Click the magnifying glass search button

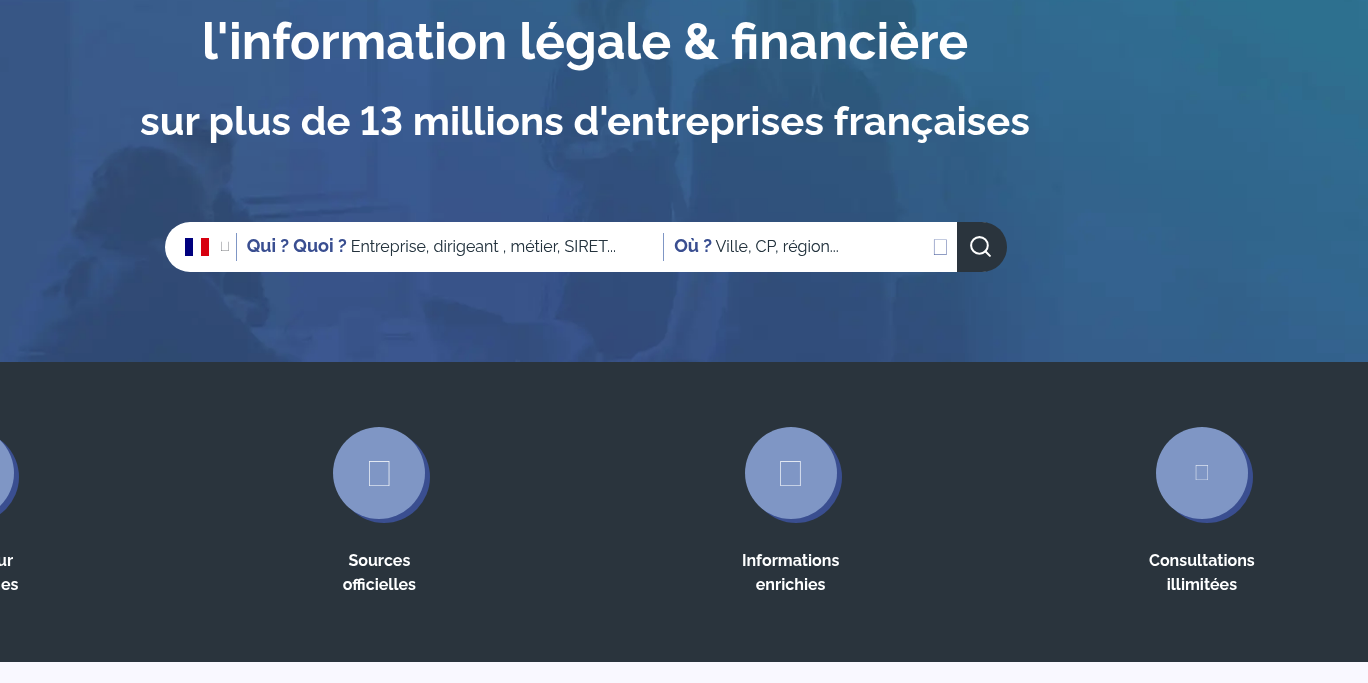pyautogui.click(x=981, y=247)
